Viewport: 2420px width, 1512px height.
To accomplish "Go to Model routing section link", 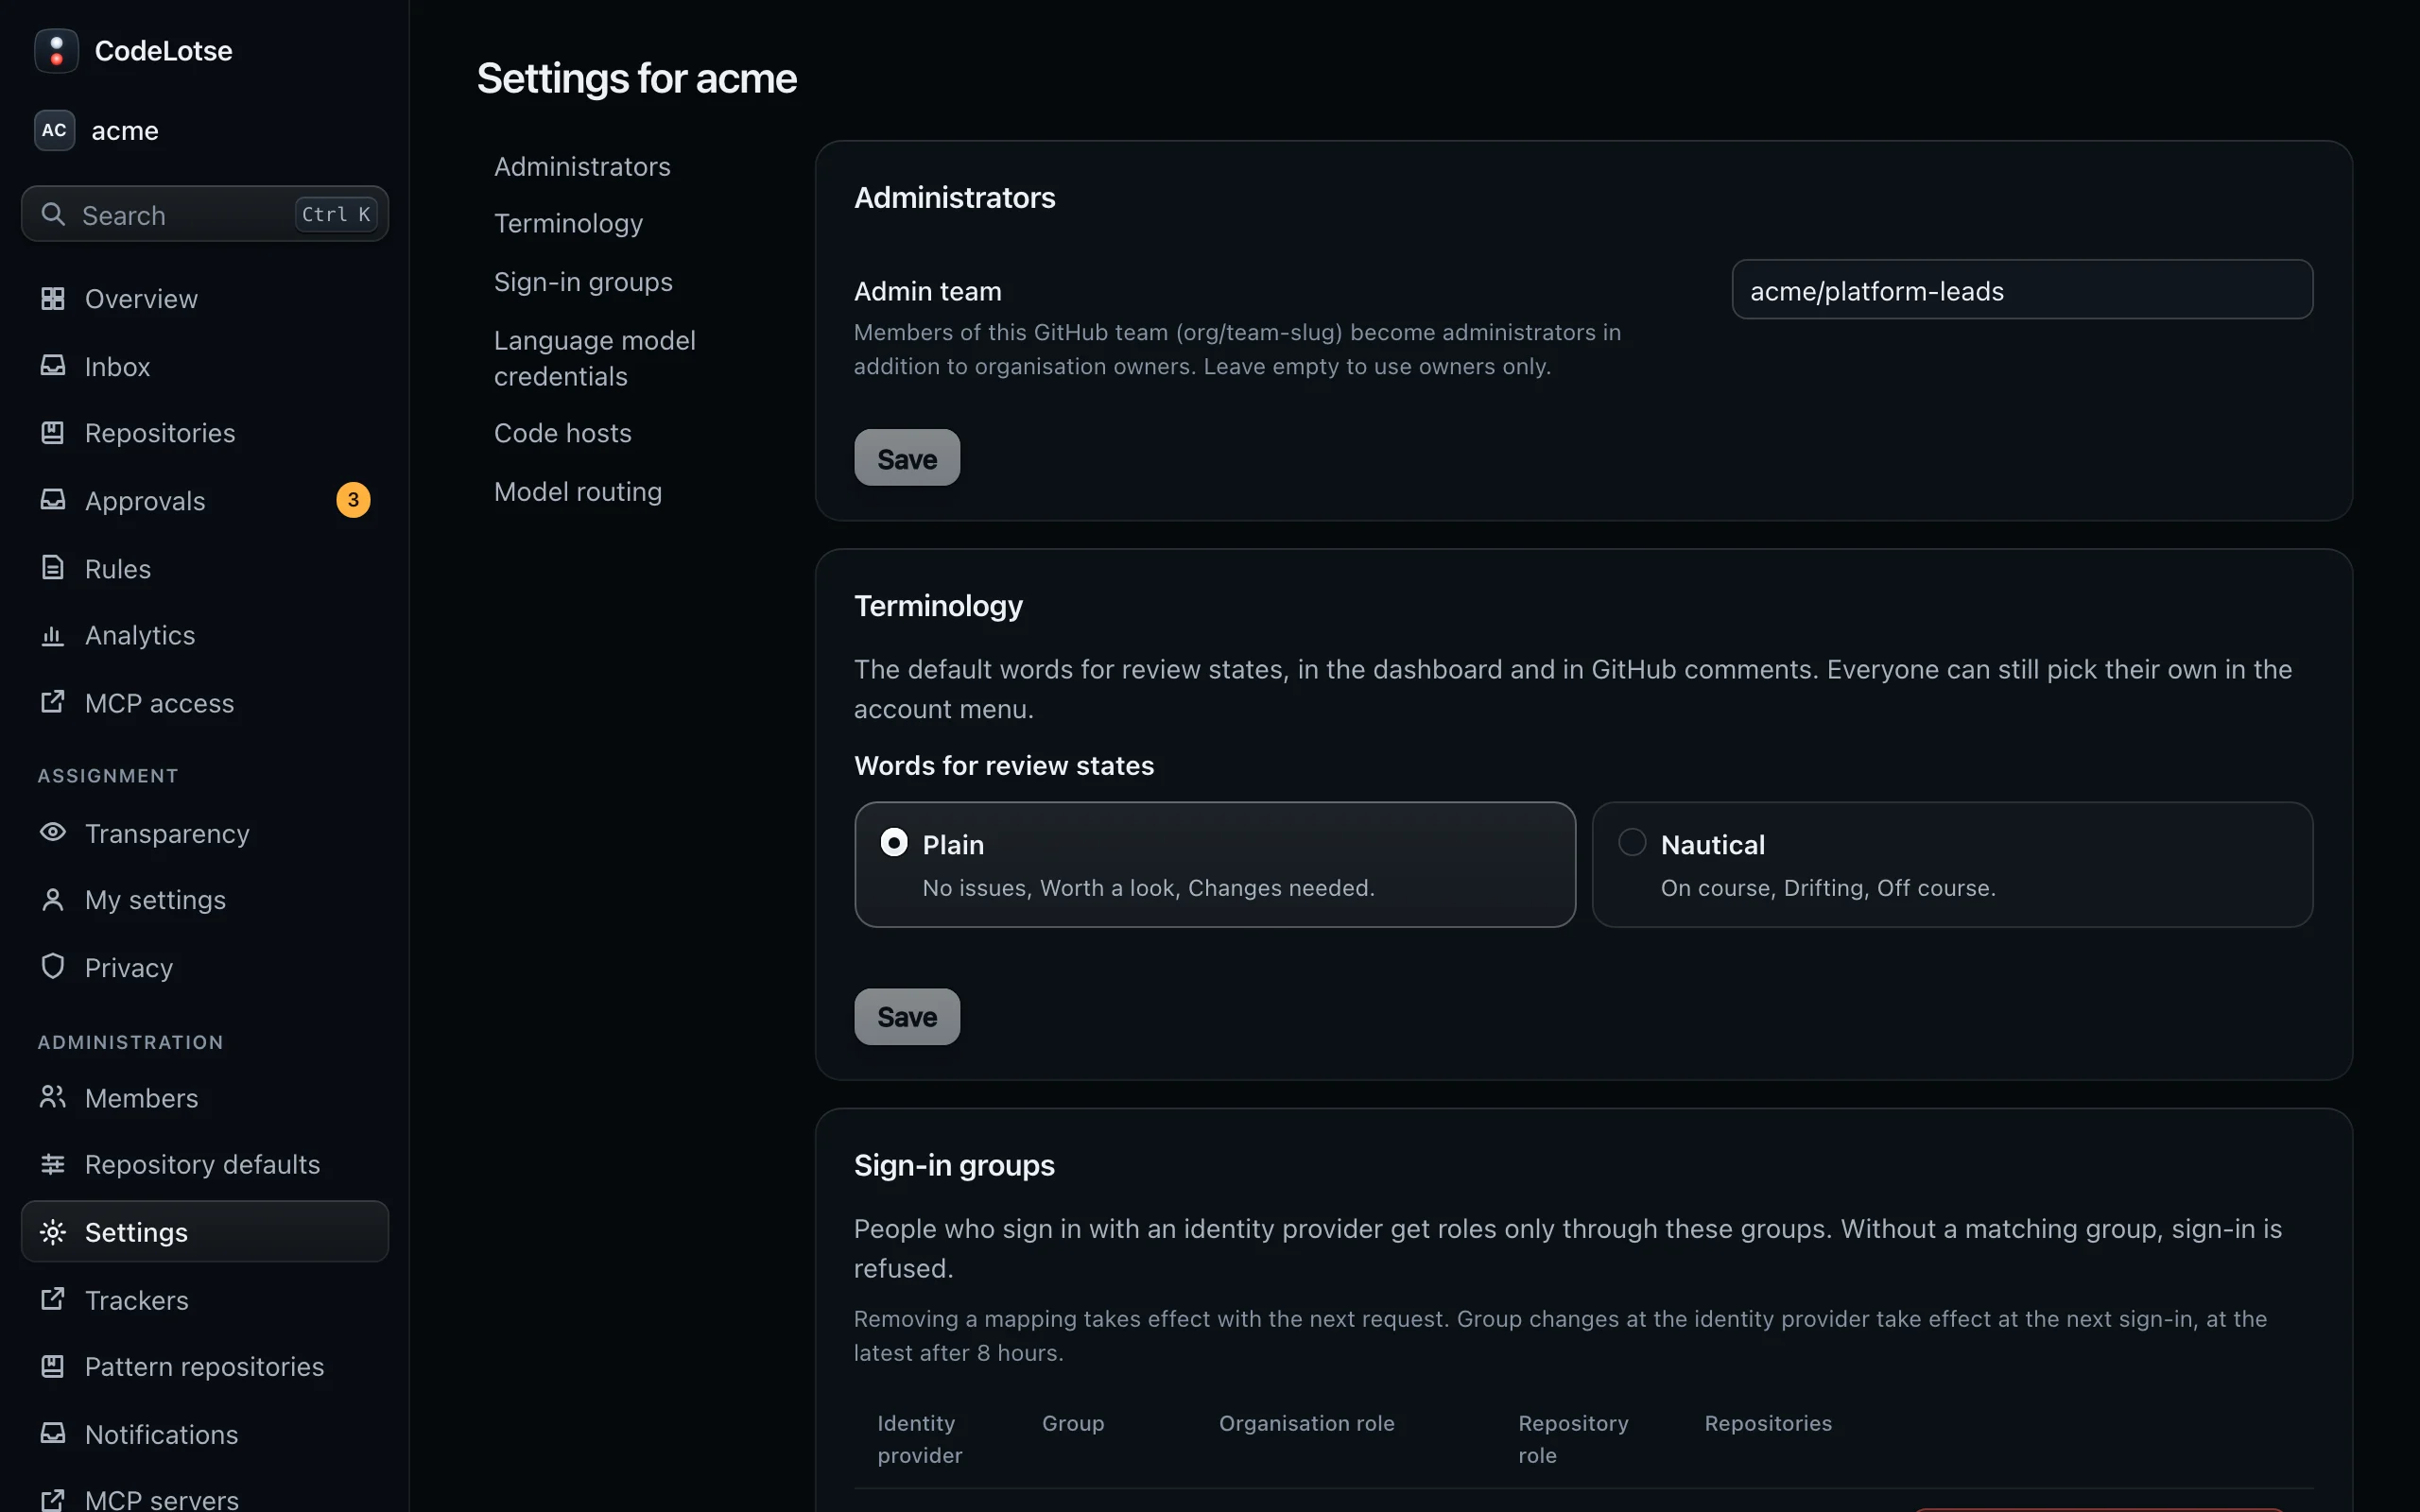I will tap(578, 492).
